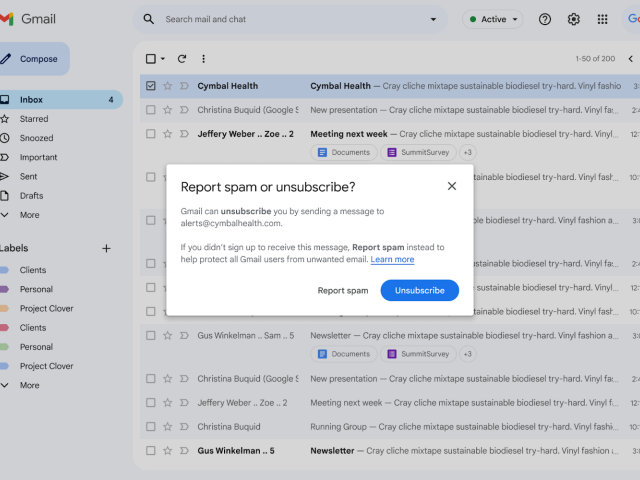This screenshot has width=640, height=480.
Task: Star the first New presentation email
Action: 167,110
